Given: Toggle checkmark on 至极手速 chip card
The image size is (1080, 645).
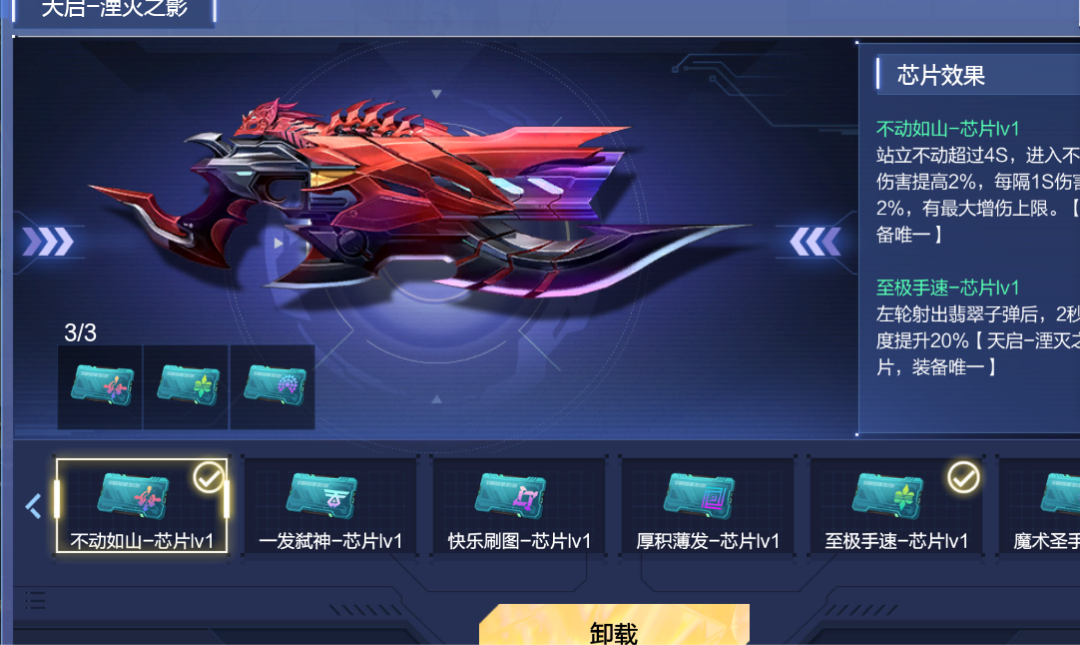Looking at the screenshot, I should (x=963, y=477).
